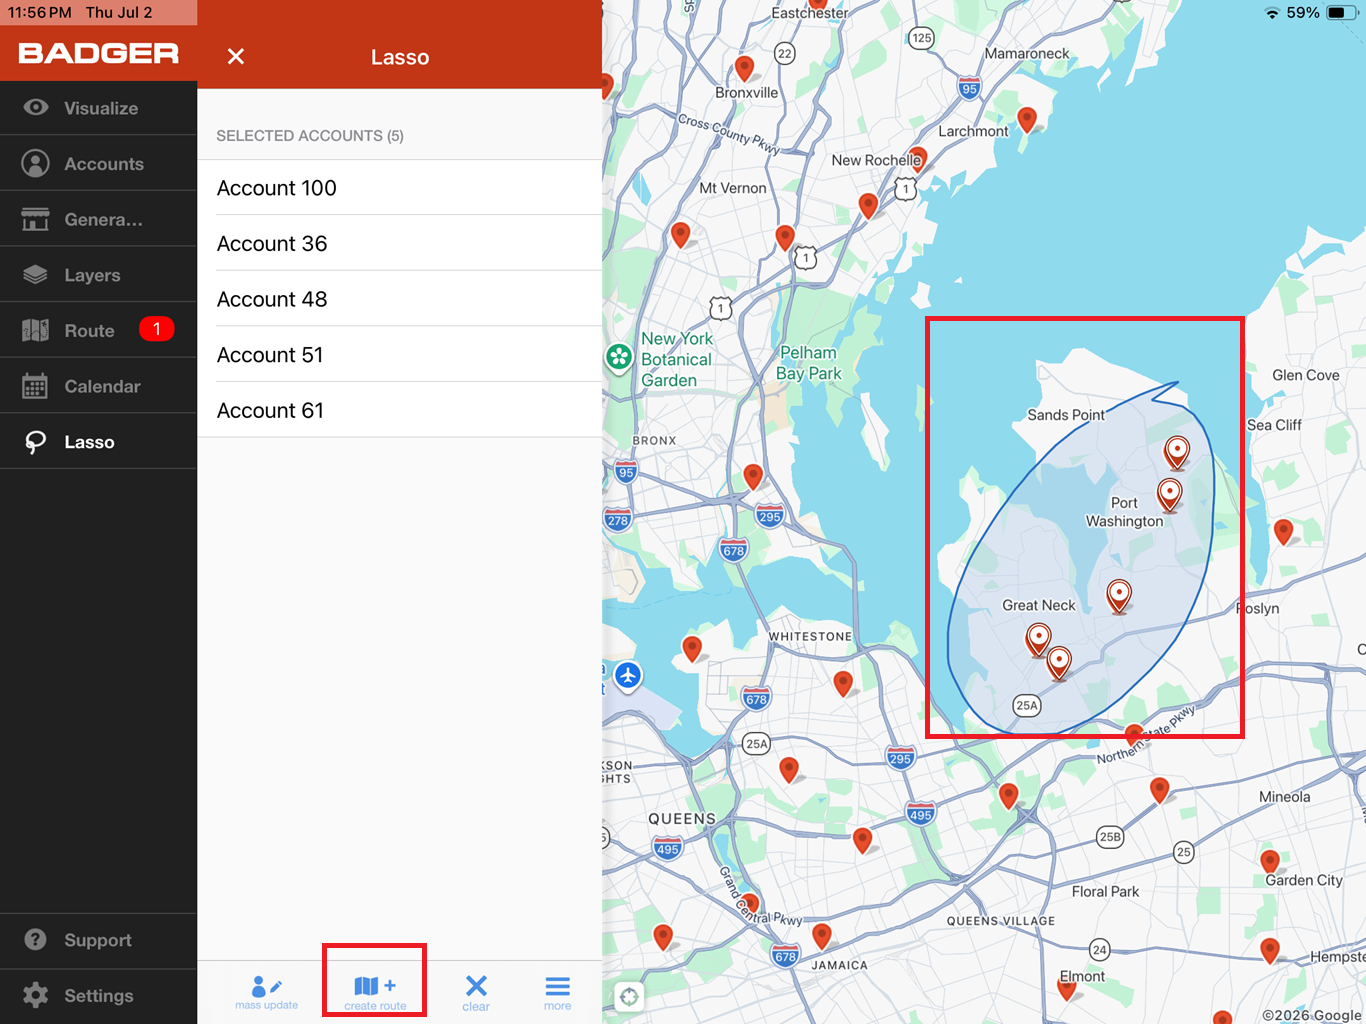Select Account 36 in the list
This screenshot has width=1366, height=1024.
pos(400,243)
